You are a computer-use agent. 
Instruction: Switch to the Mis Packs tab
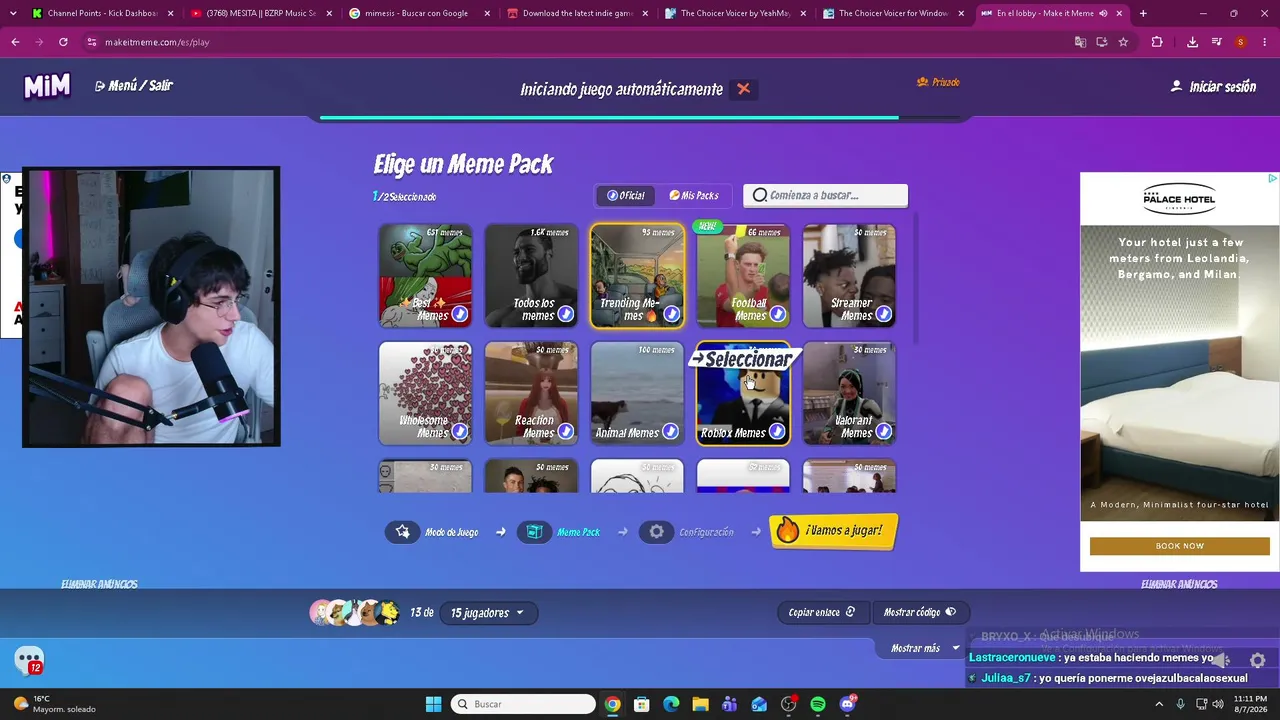[x=694, y=195]
